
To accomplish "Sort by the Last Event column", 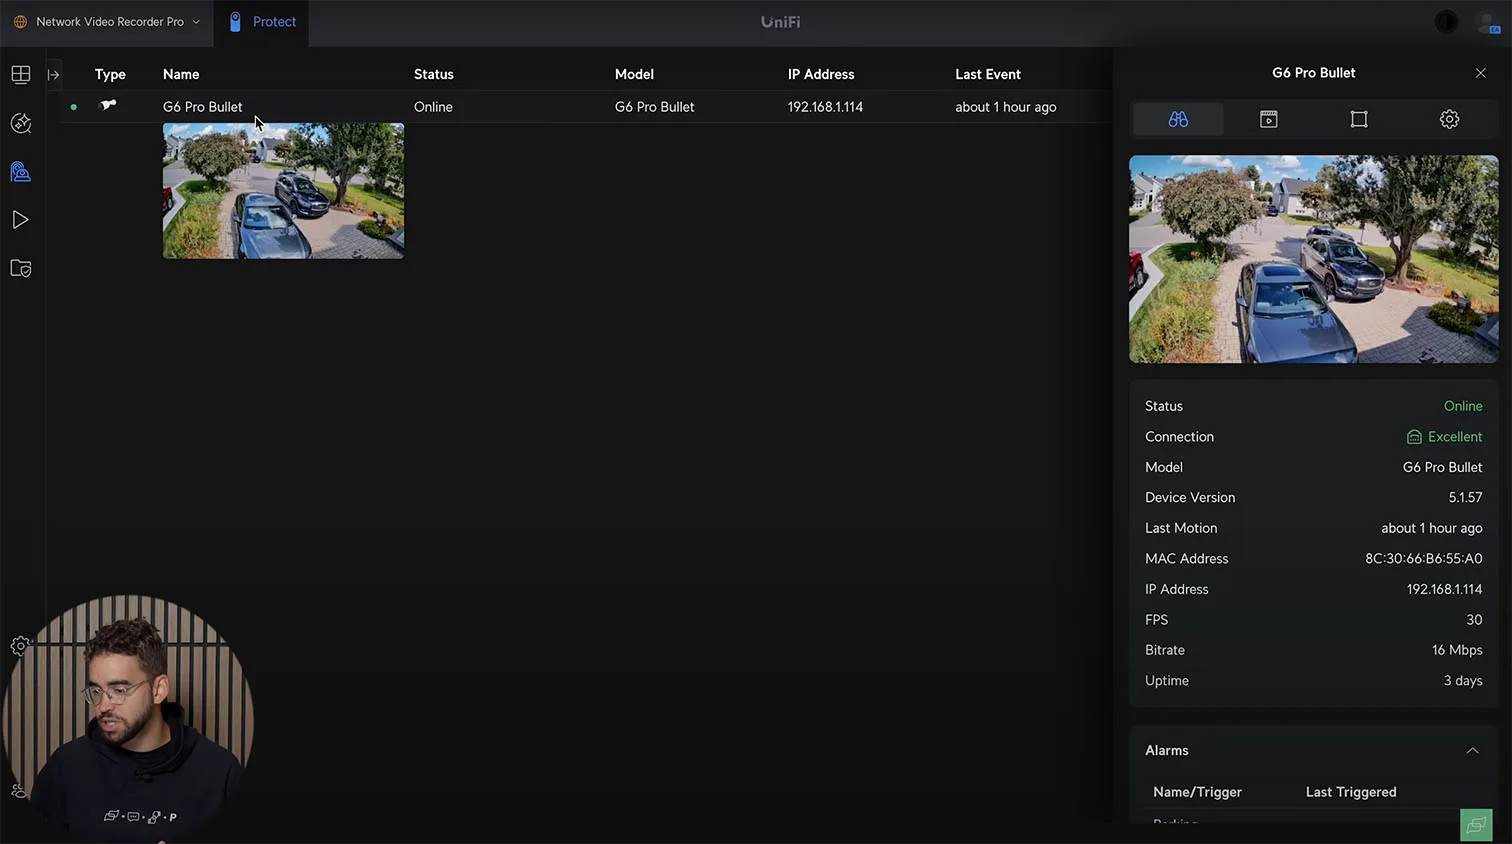I will (988, 74).
